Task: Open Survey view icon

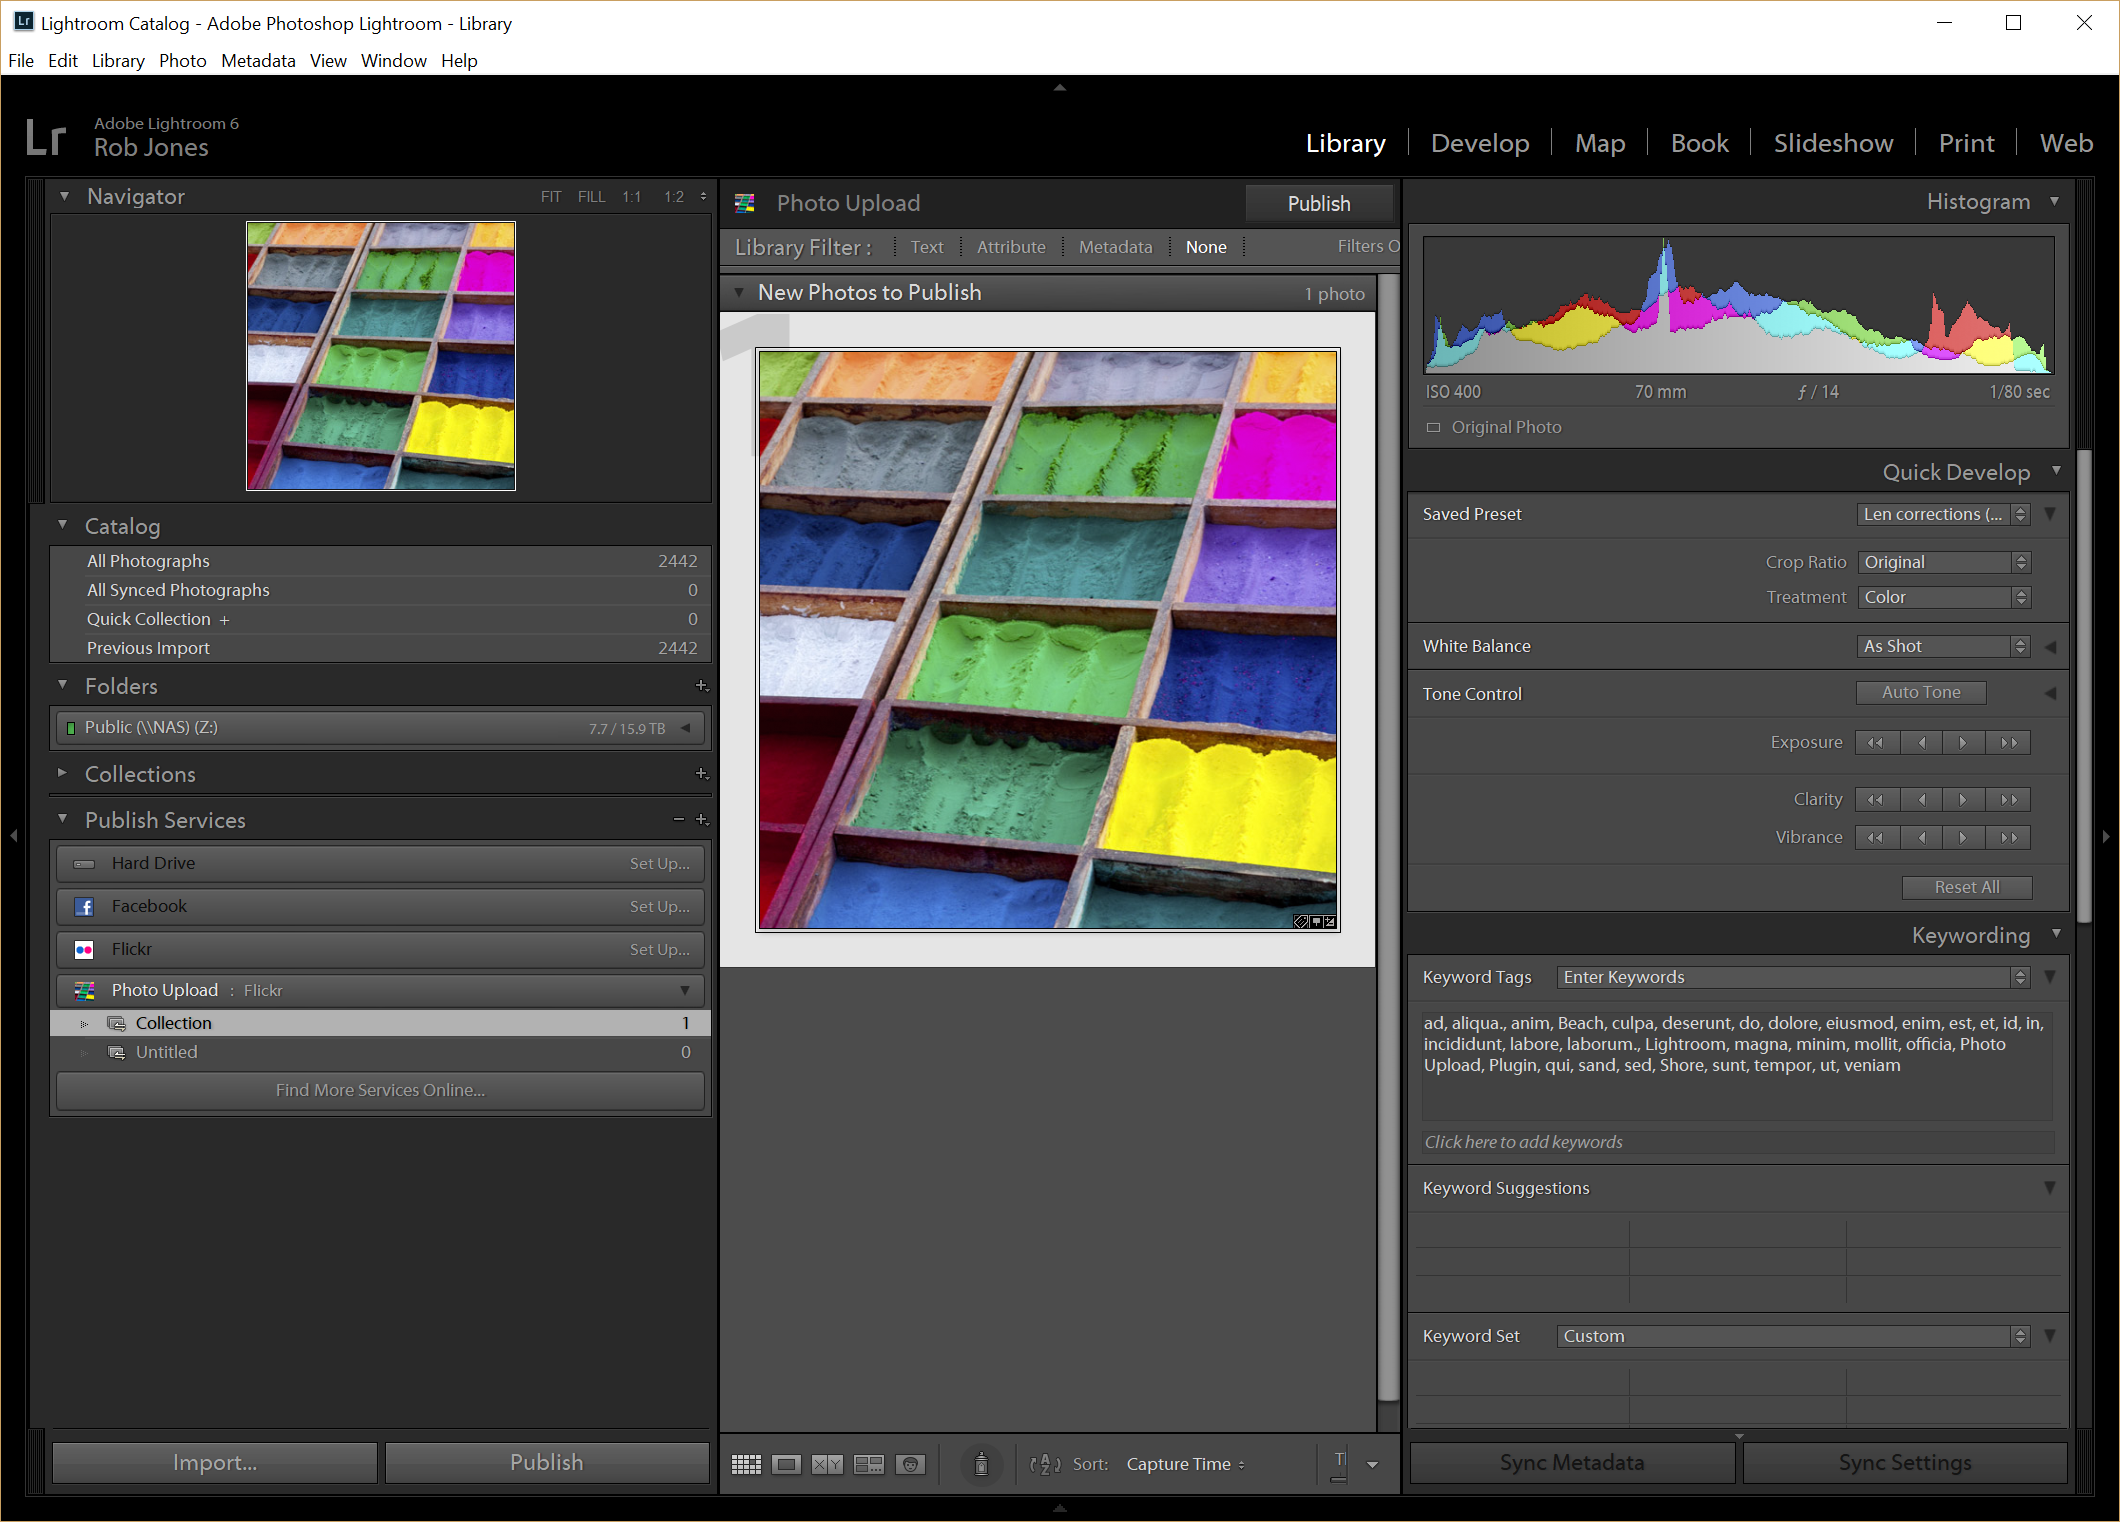Action: (x=869, y=1464)
